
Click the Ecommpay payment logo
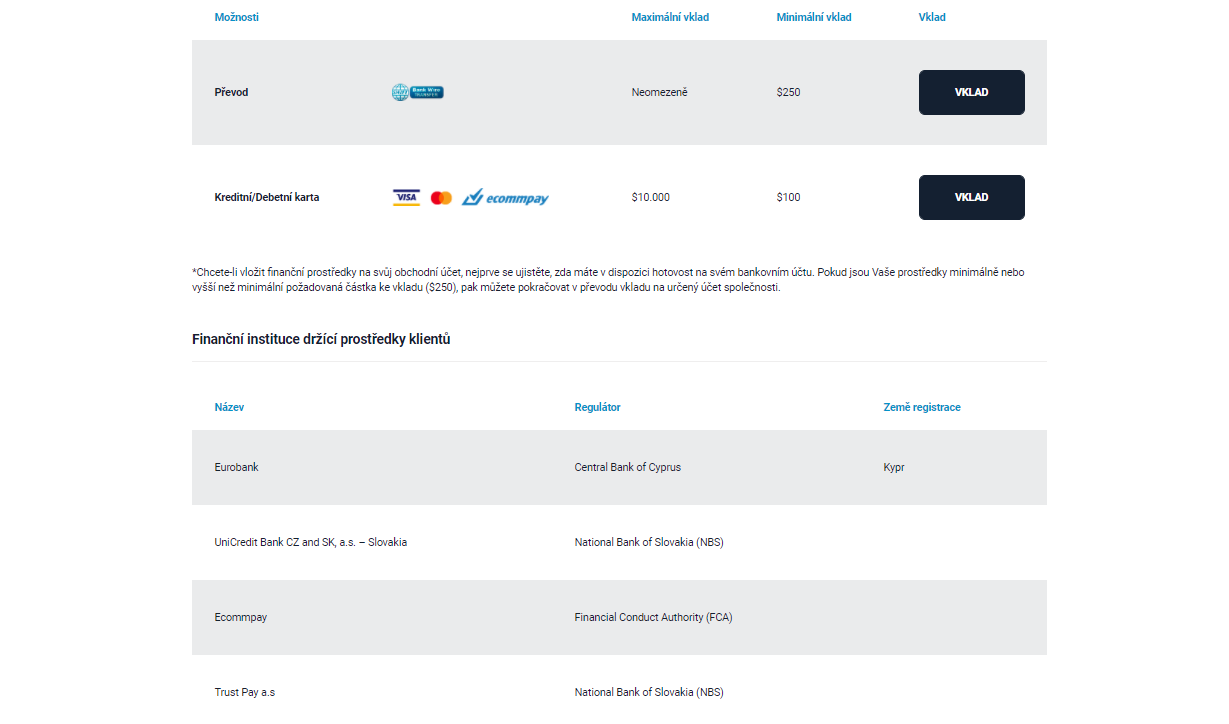coord(505,198)
